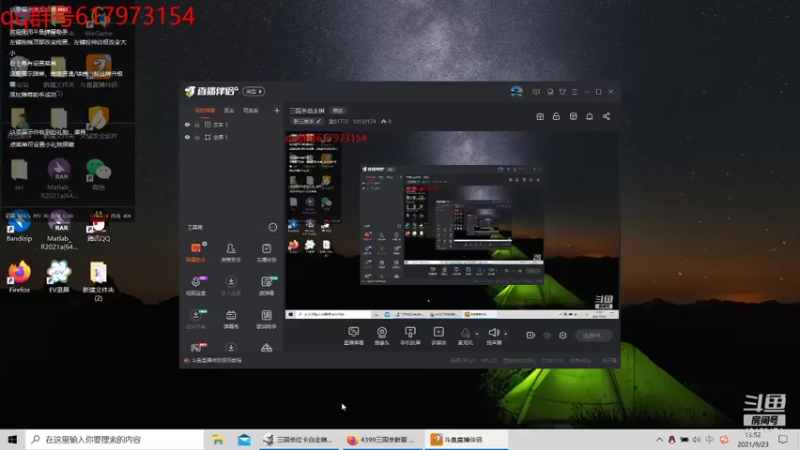The height and width of the screenshot is (450, 800).
Task: Toggle visibility of the 全屏 1 source
Action: [187, 137]
